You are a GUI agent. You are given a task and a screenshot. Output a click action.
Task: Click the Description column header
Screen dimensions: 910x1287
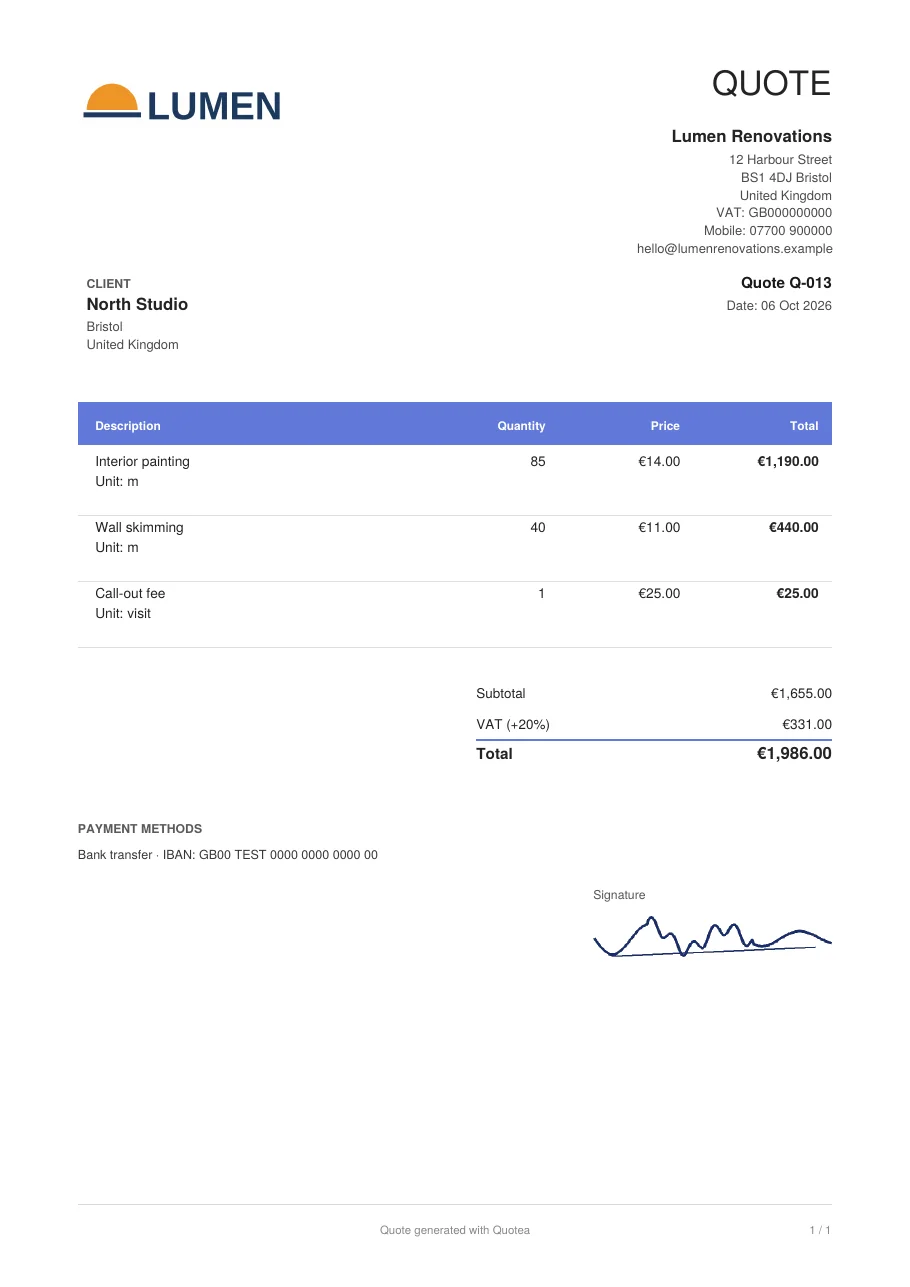tap(128, 426)
